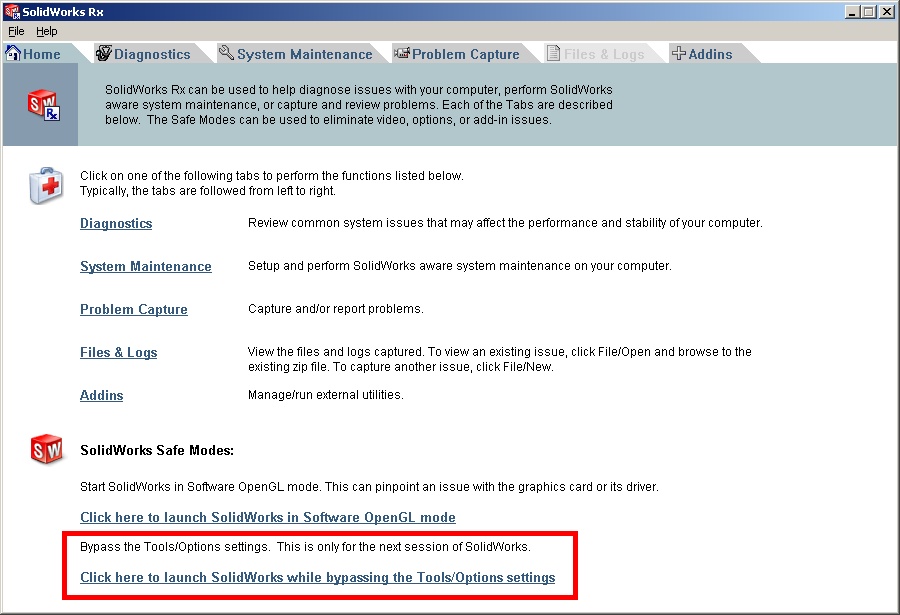Viewport: 900px width, 615px height.
Task: Click text starting 'Review common system issues'
Action: click(x=505, y=223)
